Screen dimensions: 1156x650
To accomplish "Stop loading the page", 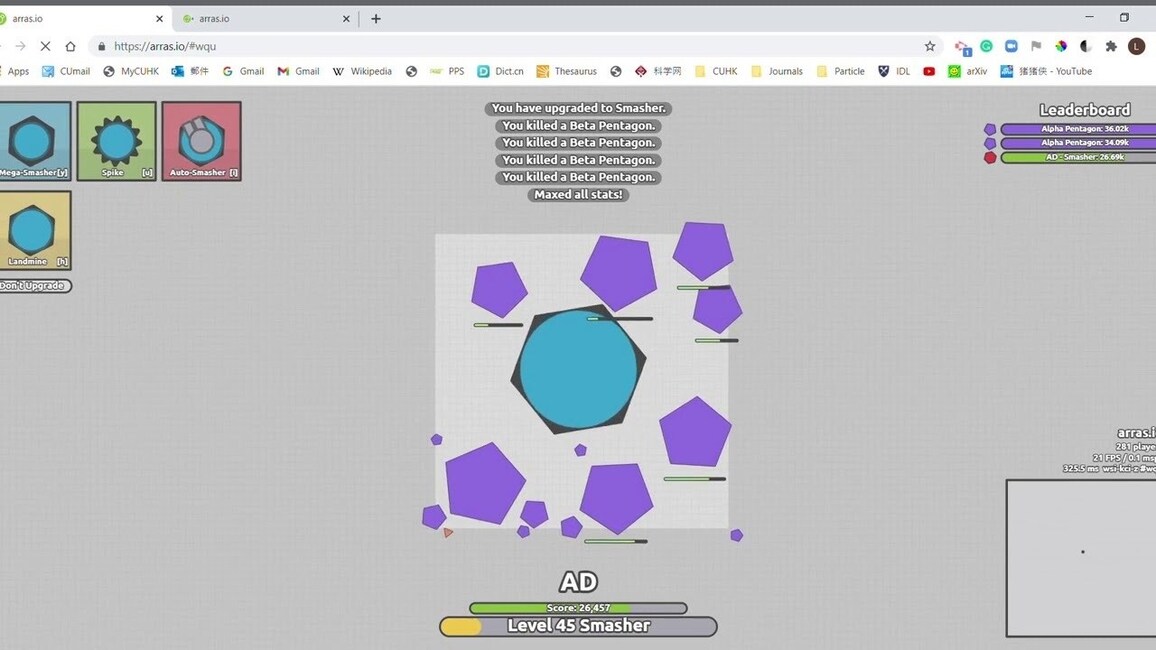I will pyautogui.click(x=45, y=46).
